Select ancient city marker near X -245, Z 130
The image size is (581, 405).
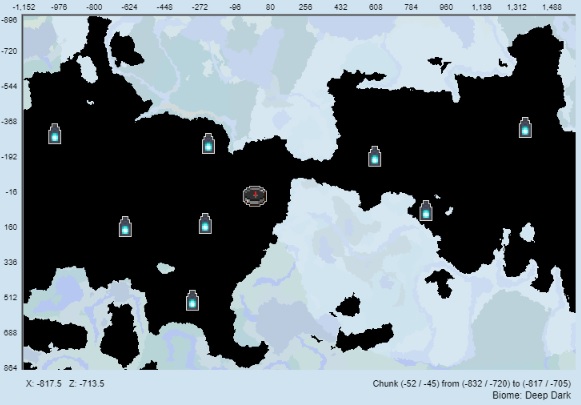[205, 223]
